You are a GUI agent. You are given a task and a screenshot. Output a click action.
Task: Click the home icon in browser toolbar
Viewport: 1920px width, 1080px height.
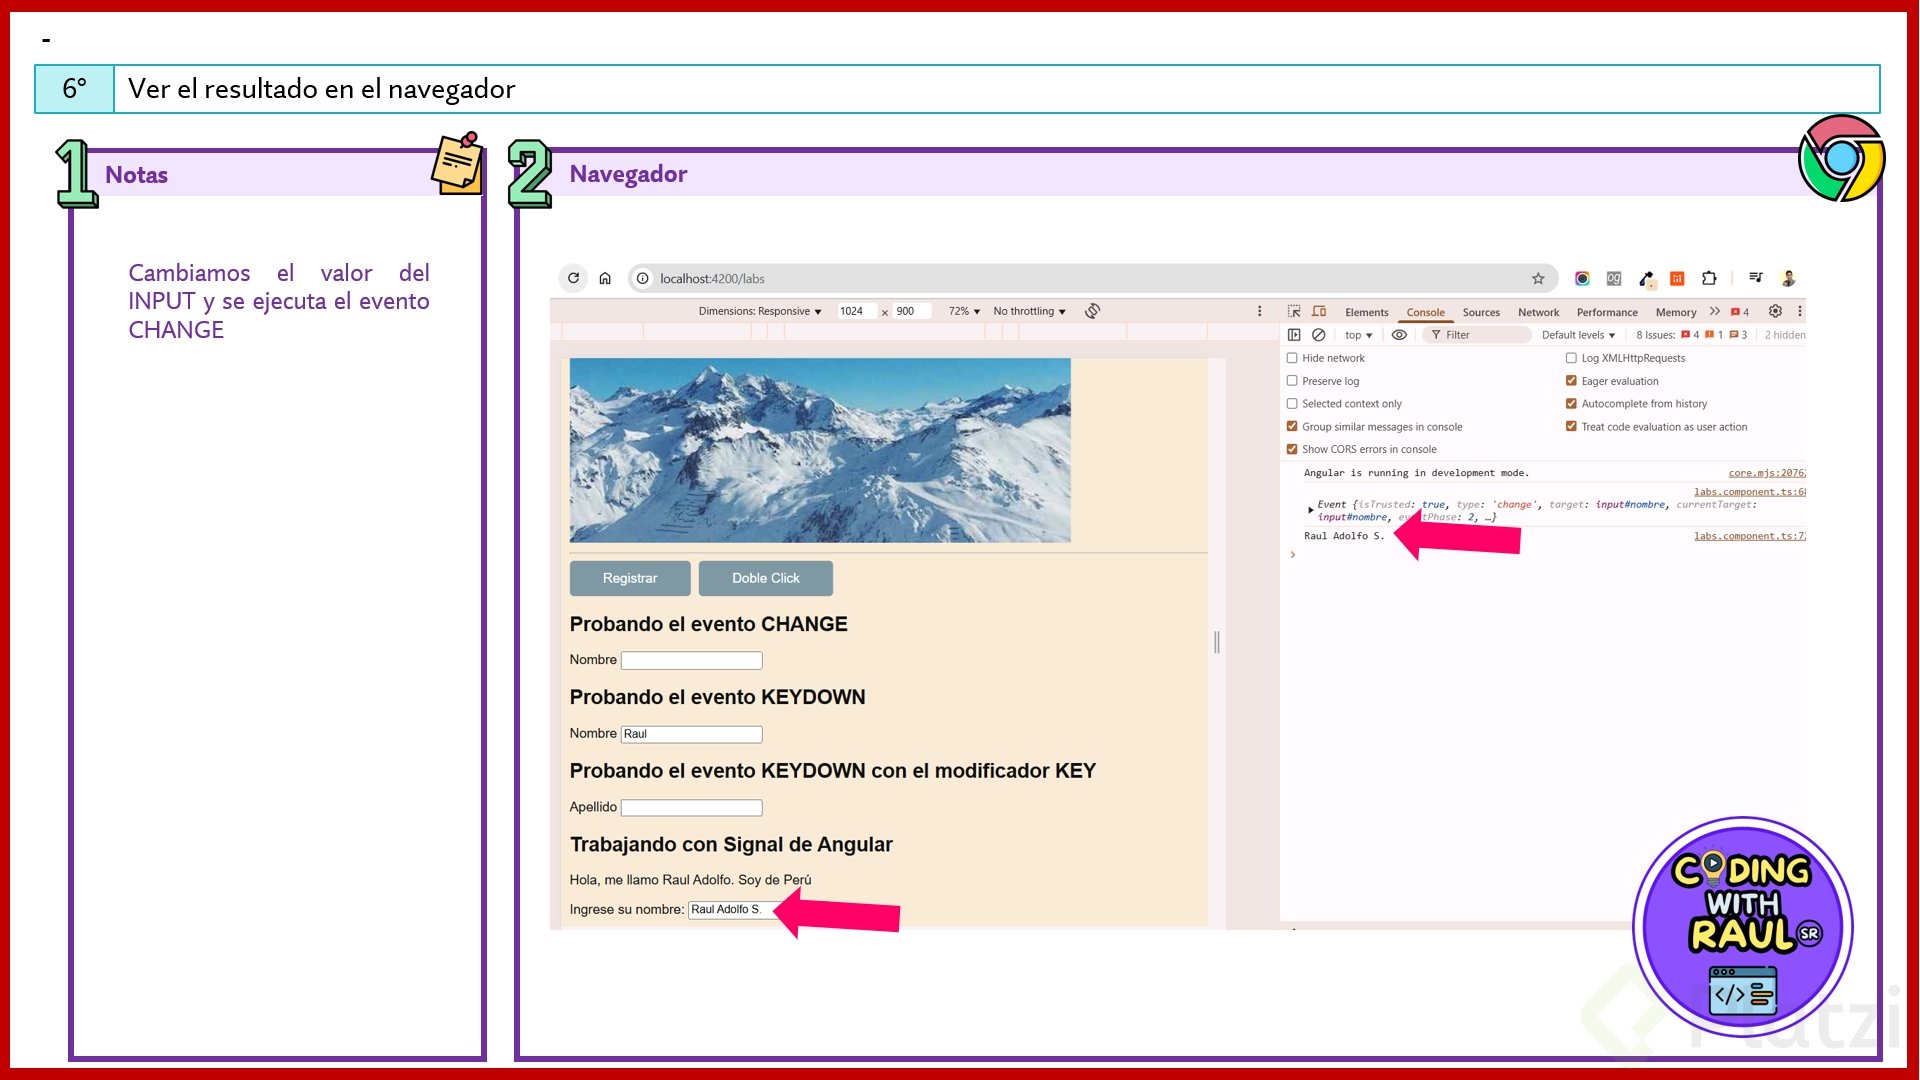pyautogui.click(x=605, y=278)
